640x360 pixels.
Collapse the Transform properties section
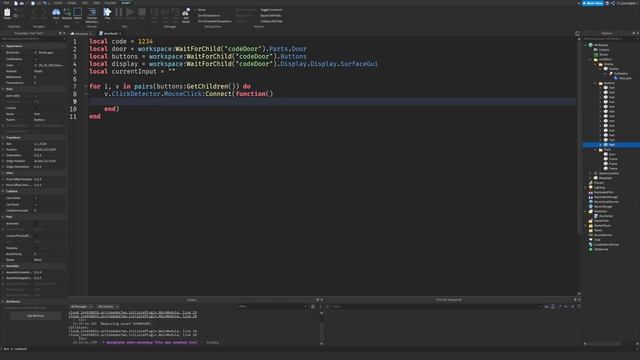pyautogui.click(x=3, y=138)
